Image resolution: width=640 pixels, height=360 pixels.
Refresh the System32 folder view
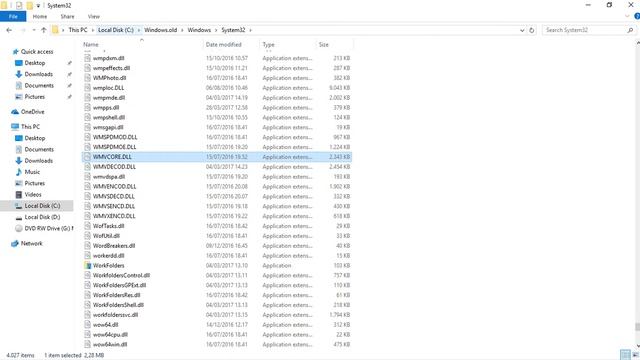pos(531,30)
